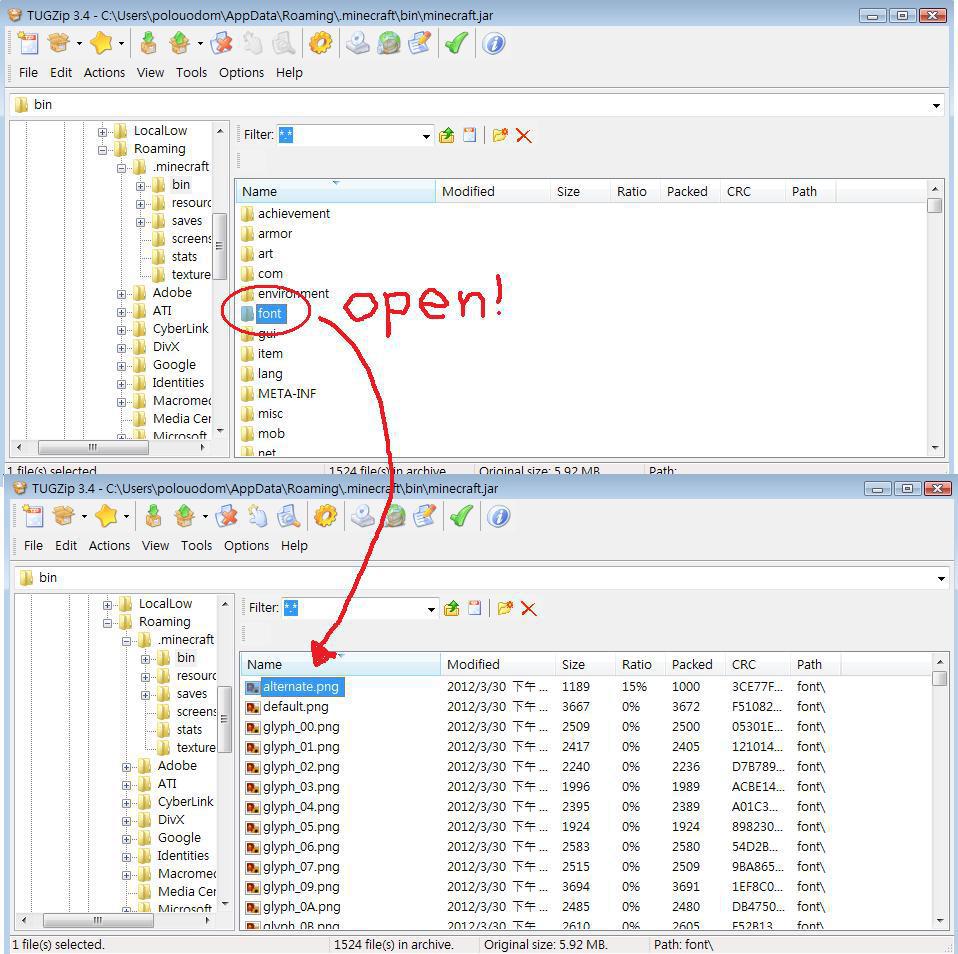
Task: Open View menu in bottom window
Action: [155, 545]
